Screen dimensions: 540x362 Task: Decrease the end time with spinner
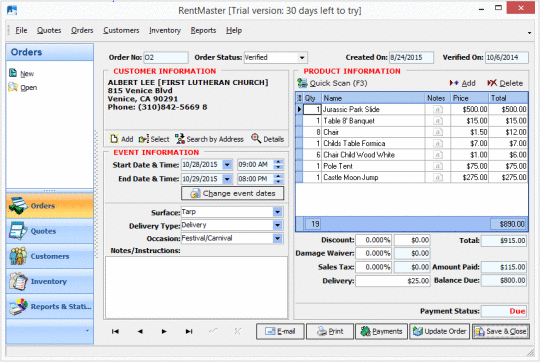(278, 182)
